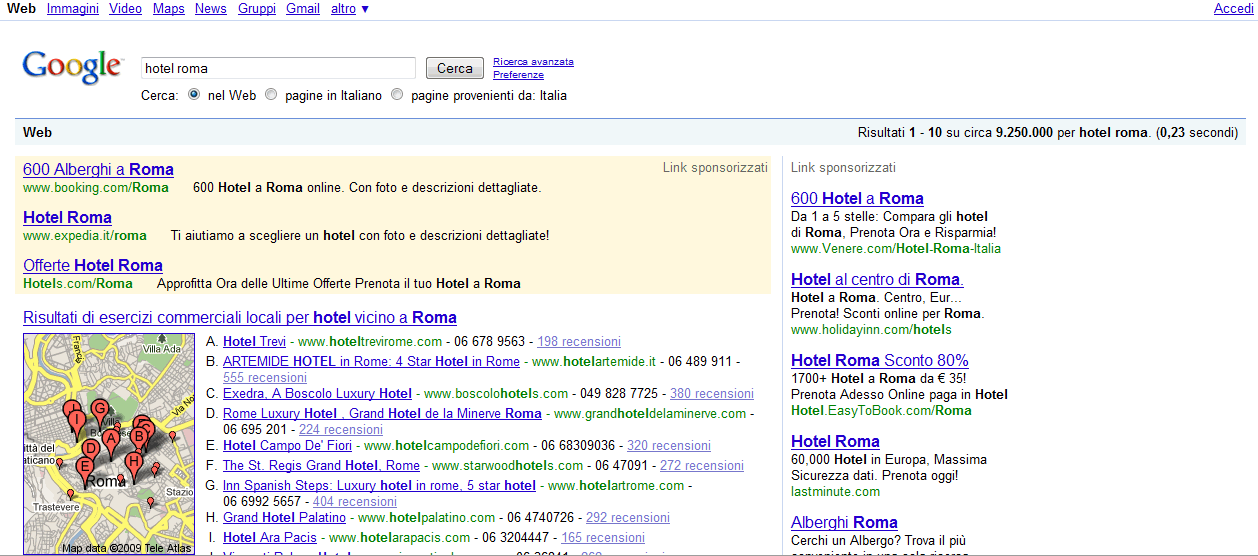Open Hotel Trevi result
Image resolution: width=1258 pixels, height=556 pixels.
point(254,342)
